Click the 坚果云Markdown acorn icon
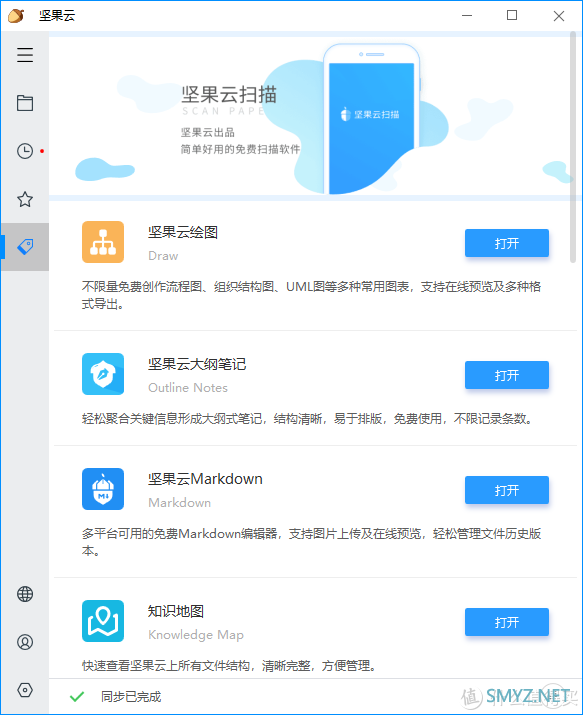 tap(103, 489)
